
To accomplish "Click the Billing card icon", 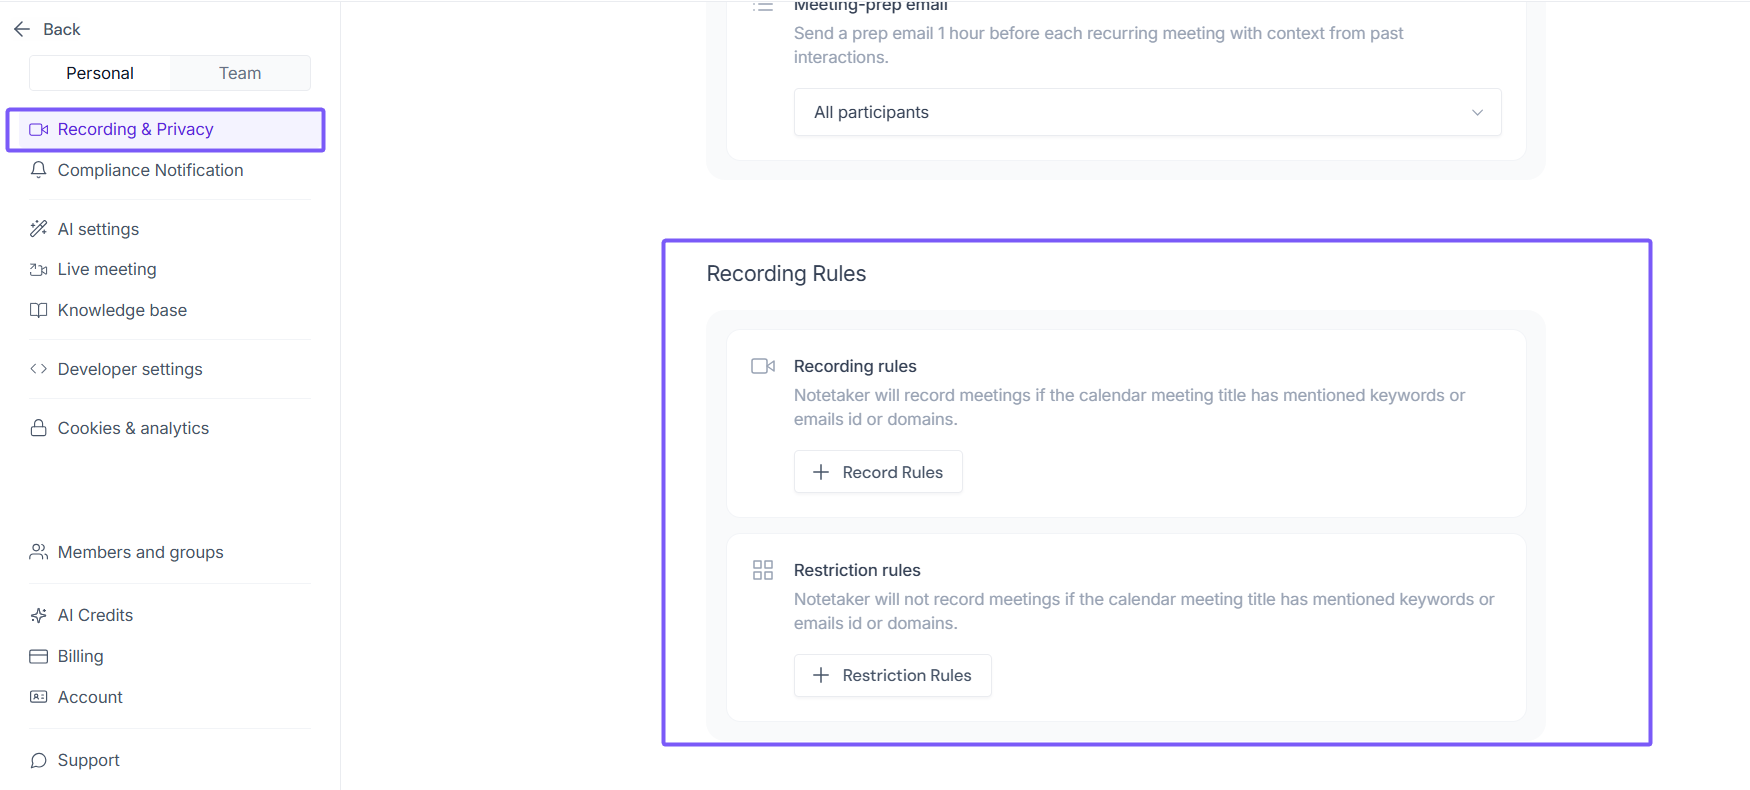I will click(x=39, y=656).
